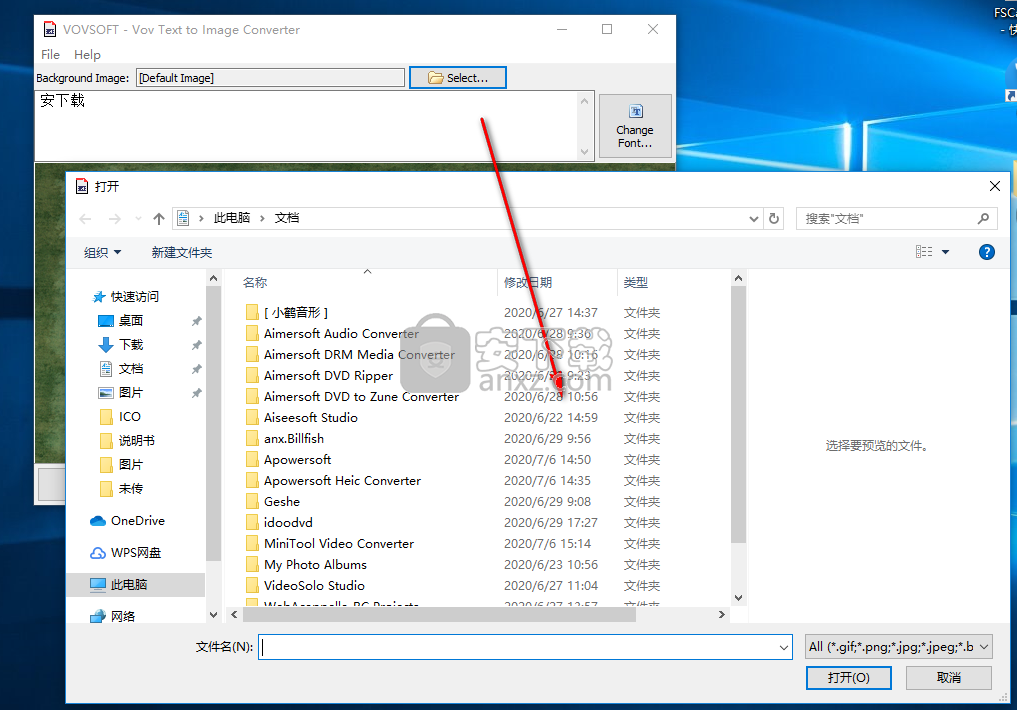Screen dimensions: 1017x710
Task: Select the Aiseesoft Studio folder
Action: click(x=311, y=418)
